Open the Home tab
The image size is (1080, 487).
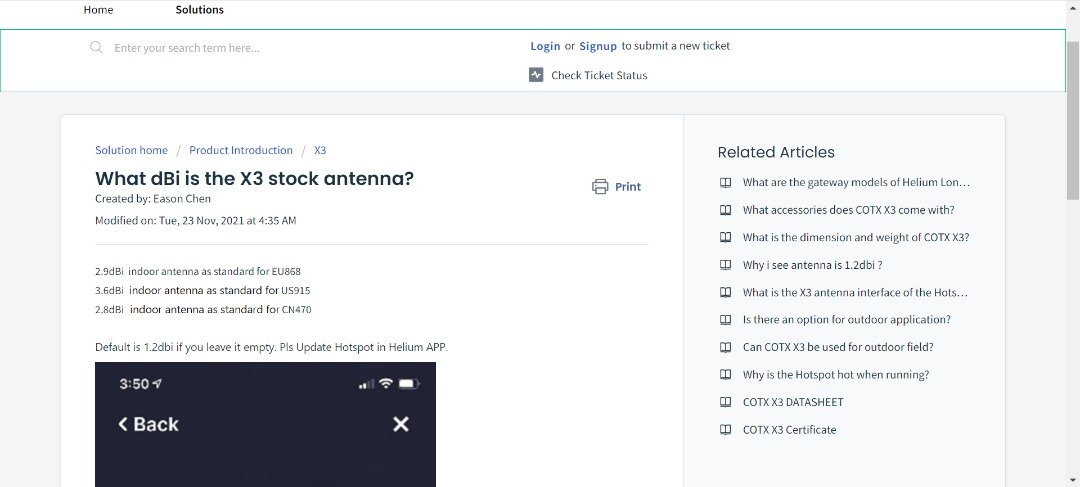[98, 10]
